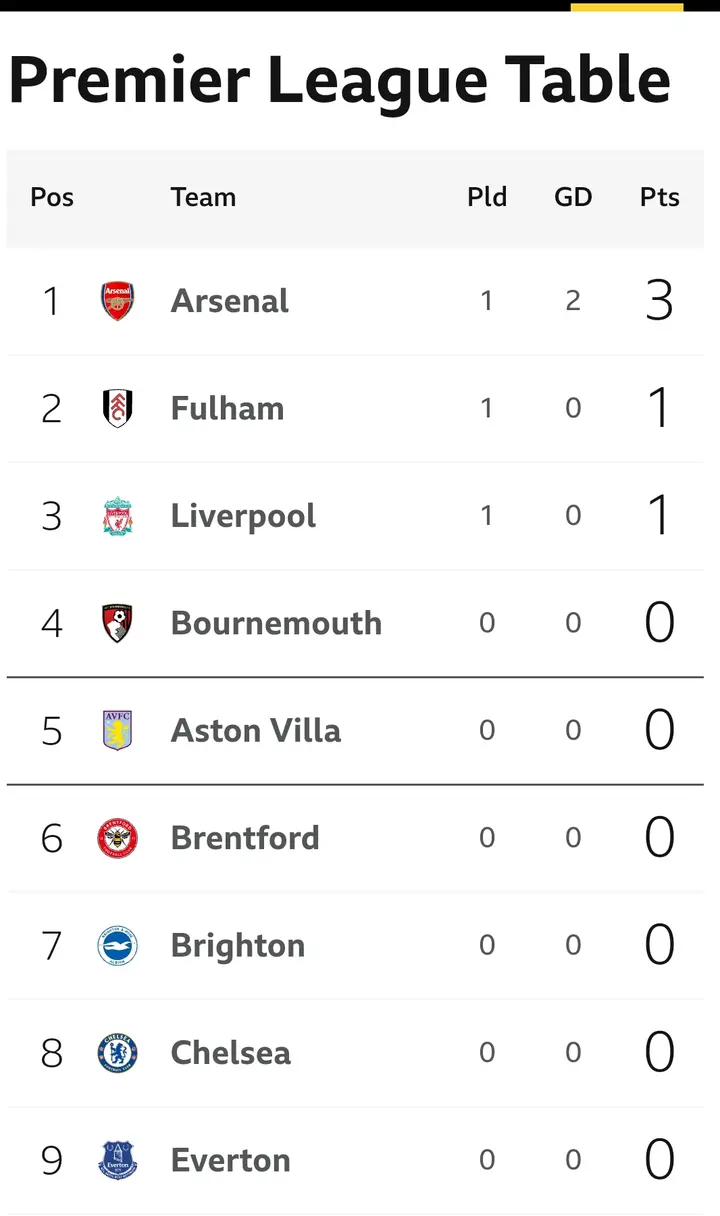Click the Brentford club crest icon
The image size is (720, 1216).
(x=118, y=838)
